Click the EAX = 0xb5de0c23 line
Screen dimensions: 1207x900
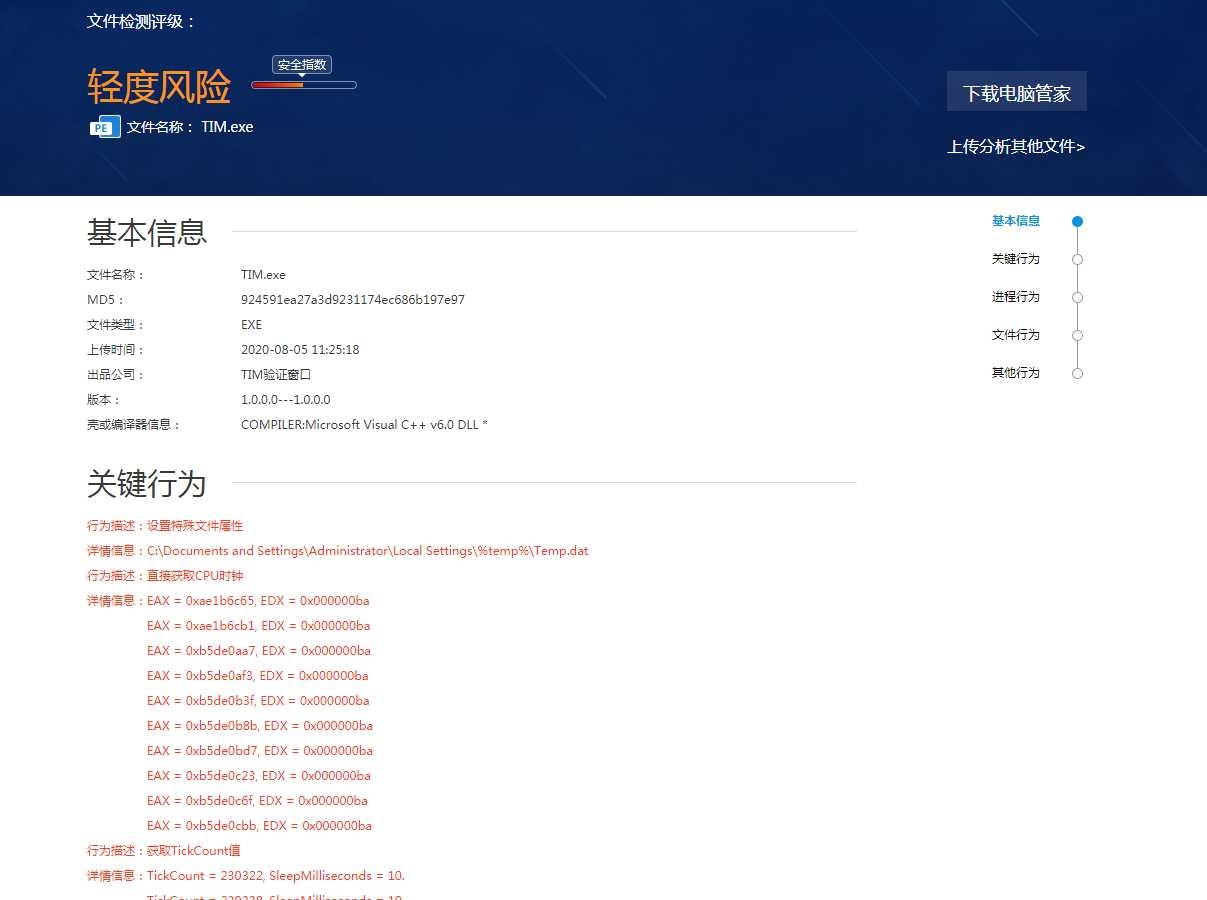click(x=258, y=776)
